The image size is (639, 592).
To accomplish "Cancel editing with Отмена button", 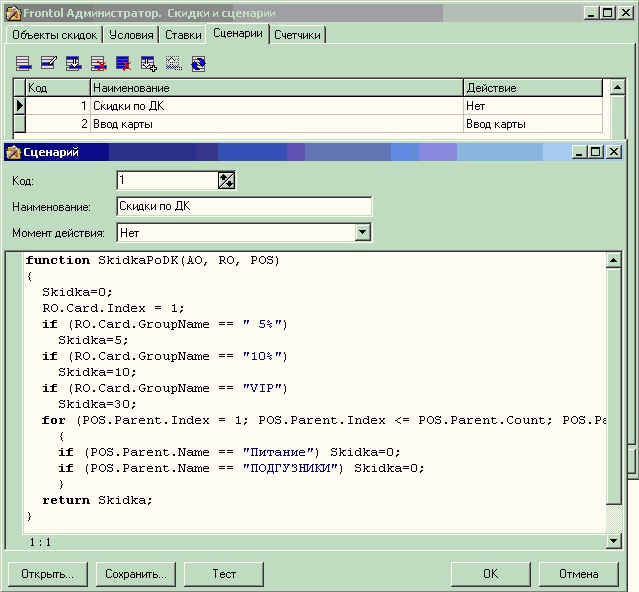I will click(x=579, y=574).
